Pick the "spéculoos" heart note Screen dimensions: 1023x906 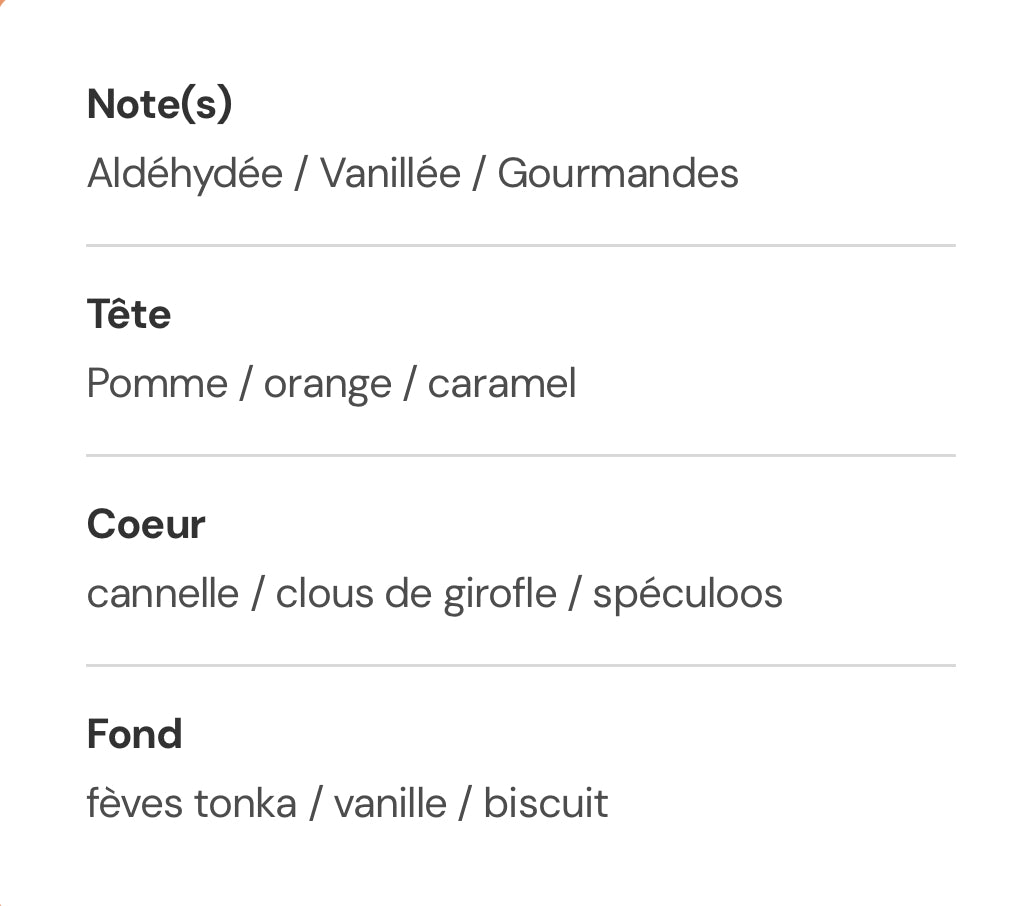click(x=687, y=596)
